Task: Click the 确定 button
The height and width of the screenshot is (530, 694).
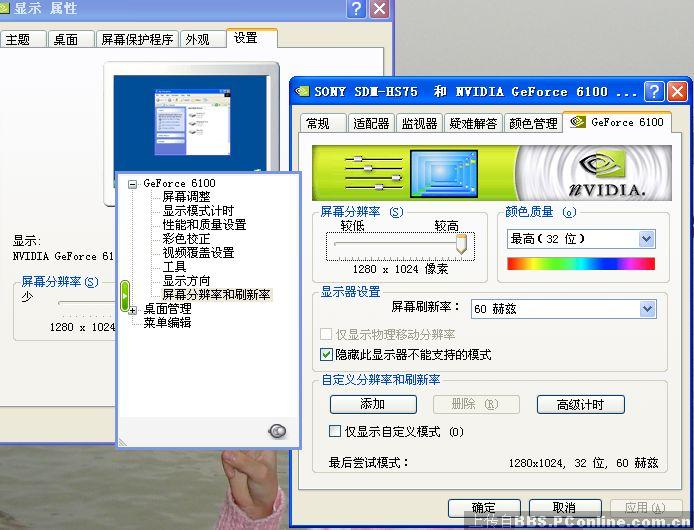Action: pos(484,507)
